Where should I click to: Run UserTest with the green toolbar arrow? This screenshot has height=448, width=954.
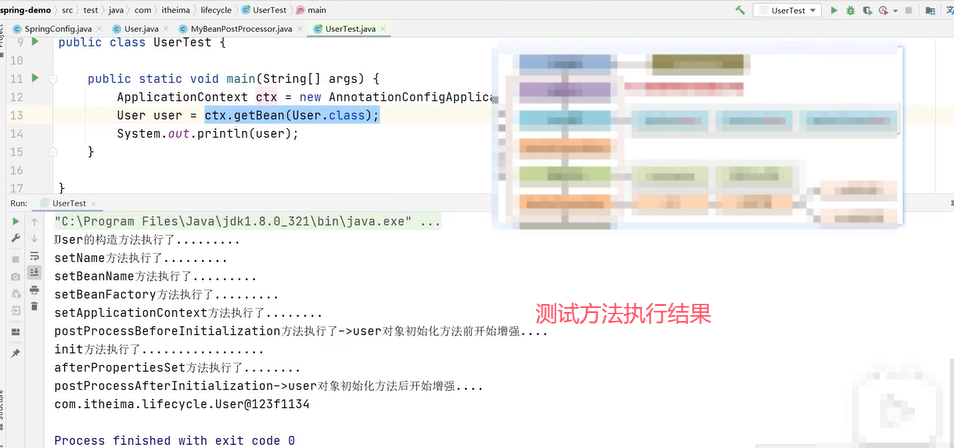pyautogui.click(x=834, y=10)
